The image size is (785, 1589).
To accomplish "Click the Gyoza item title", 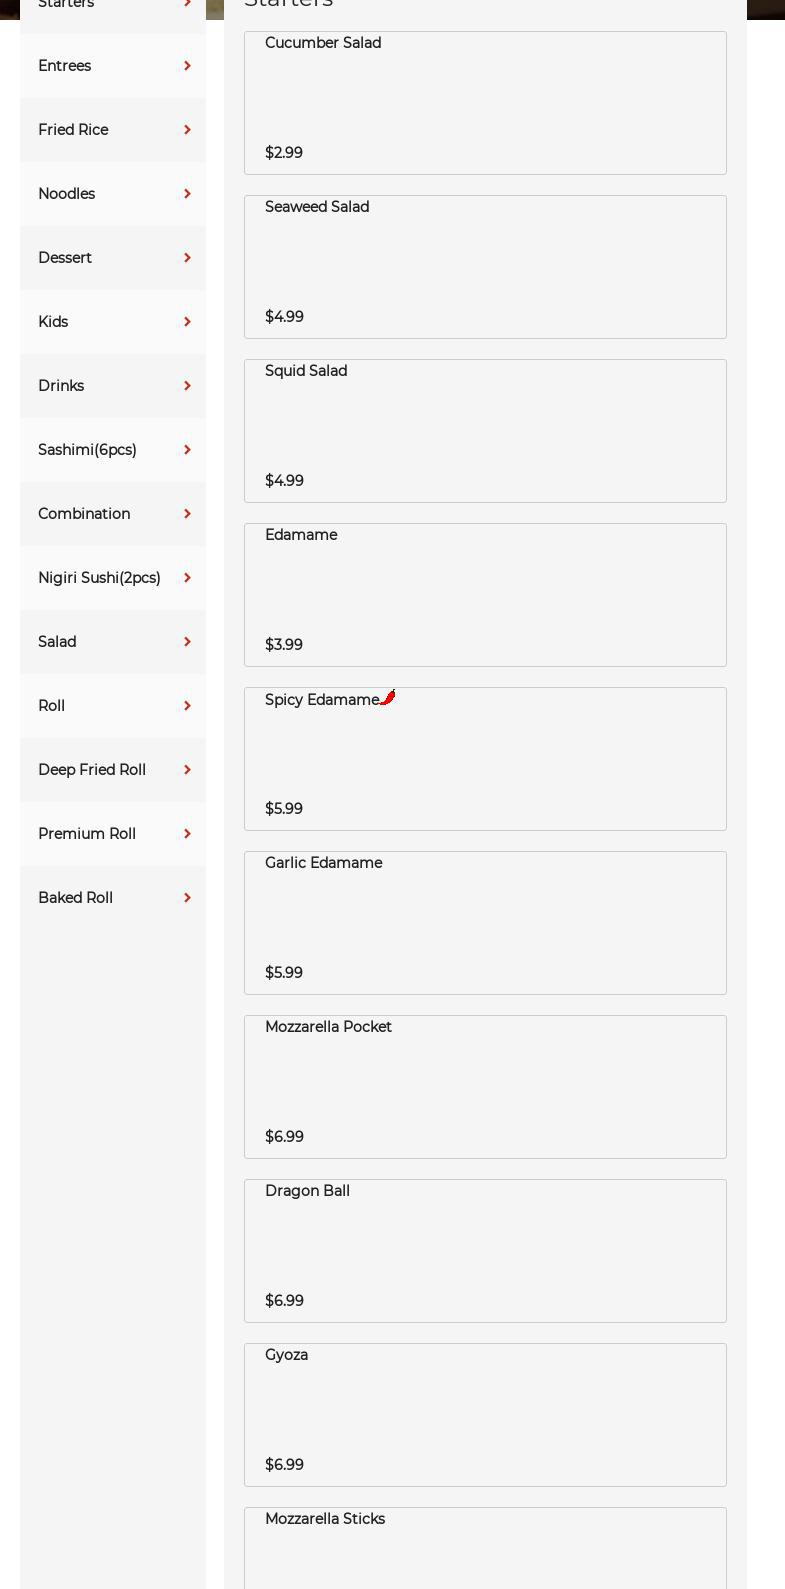I will 286,1355.
